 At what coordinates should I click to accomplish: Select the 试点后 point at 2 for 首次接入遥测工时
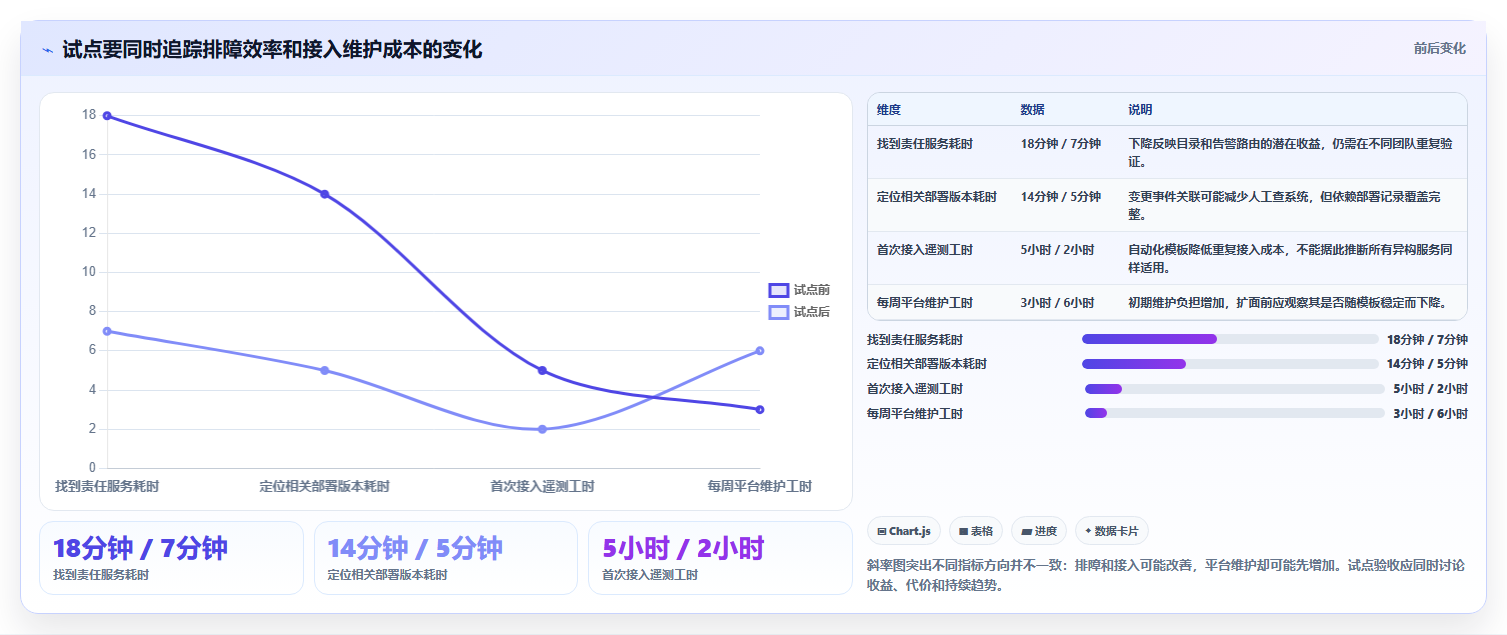(x=542, y=429)
